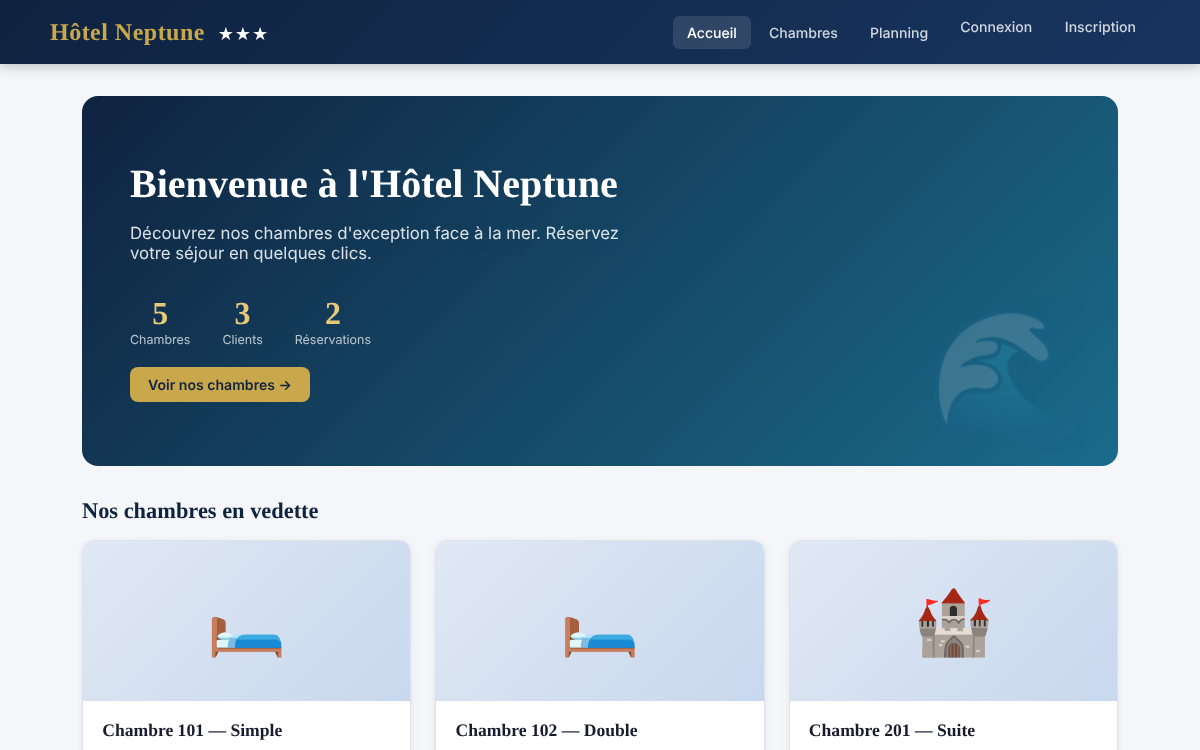The height and width of the screenshot is (750, 1200).
Task: Click the Découvrez nos chambres description paragraph
Action: 375,243
